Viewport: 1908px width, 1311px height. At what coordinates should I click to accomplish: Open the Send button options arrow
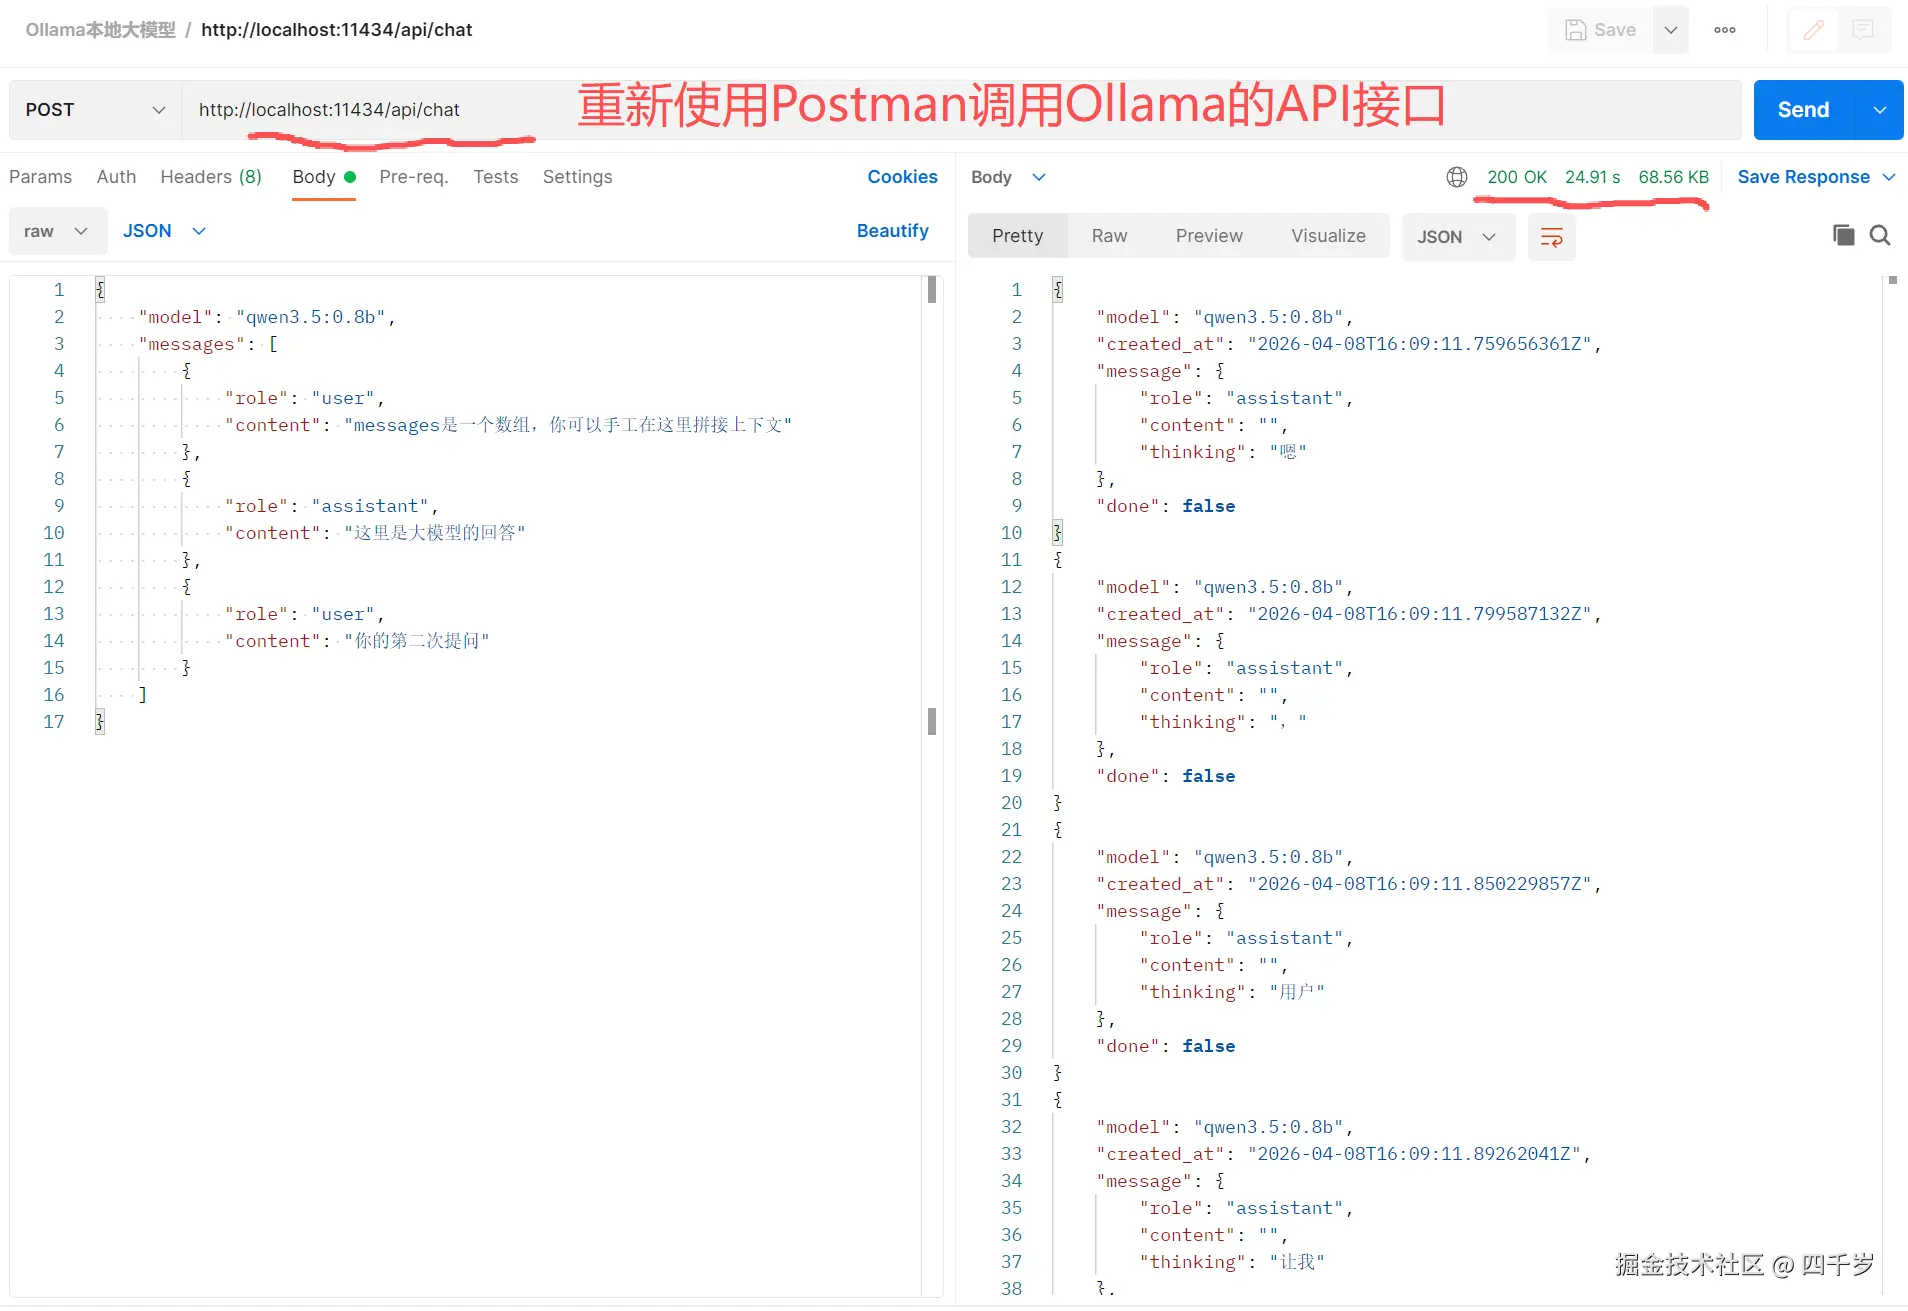tap(1882, 110)
